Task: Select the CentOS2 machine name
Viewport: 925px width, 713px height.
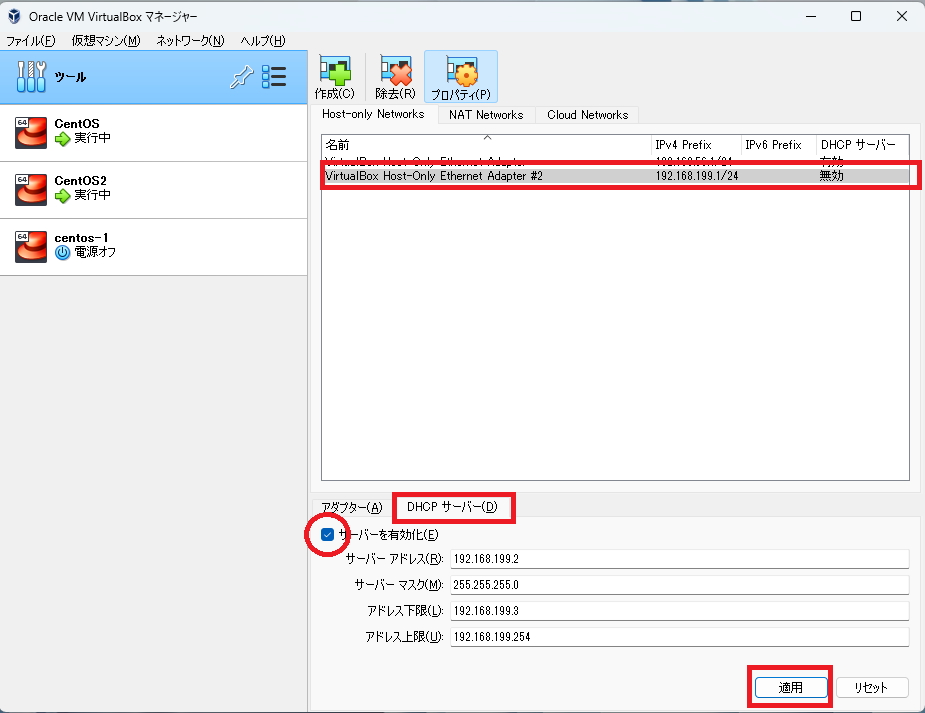Action: (x=80, y=180)
